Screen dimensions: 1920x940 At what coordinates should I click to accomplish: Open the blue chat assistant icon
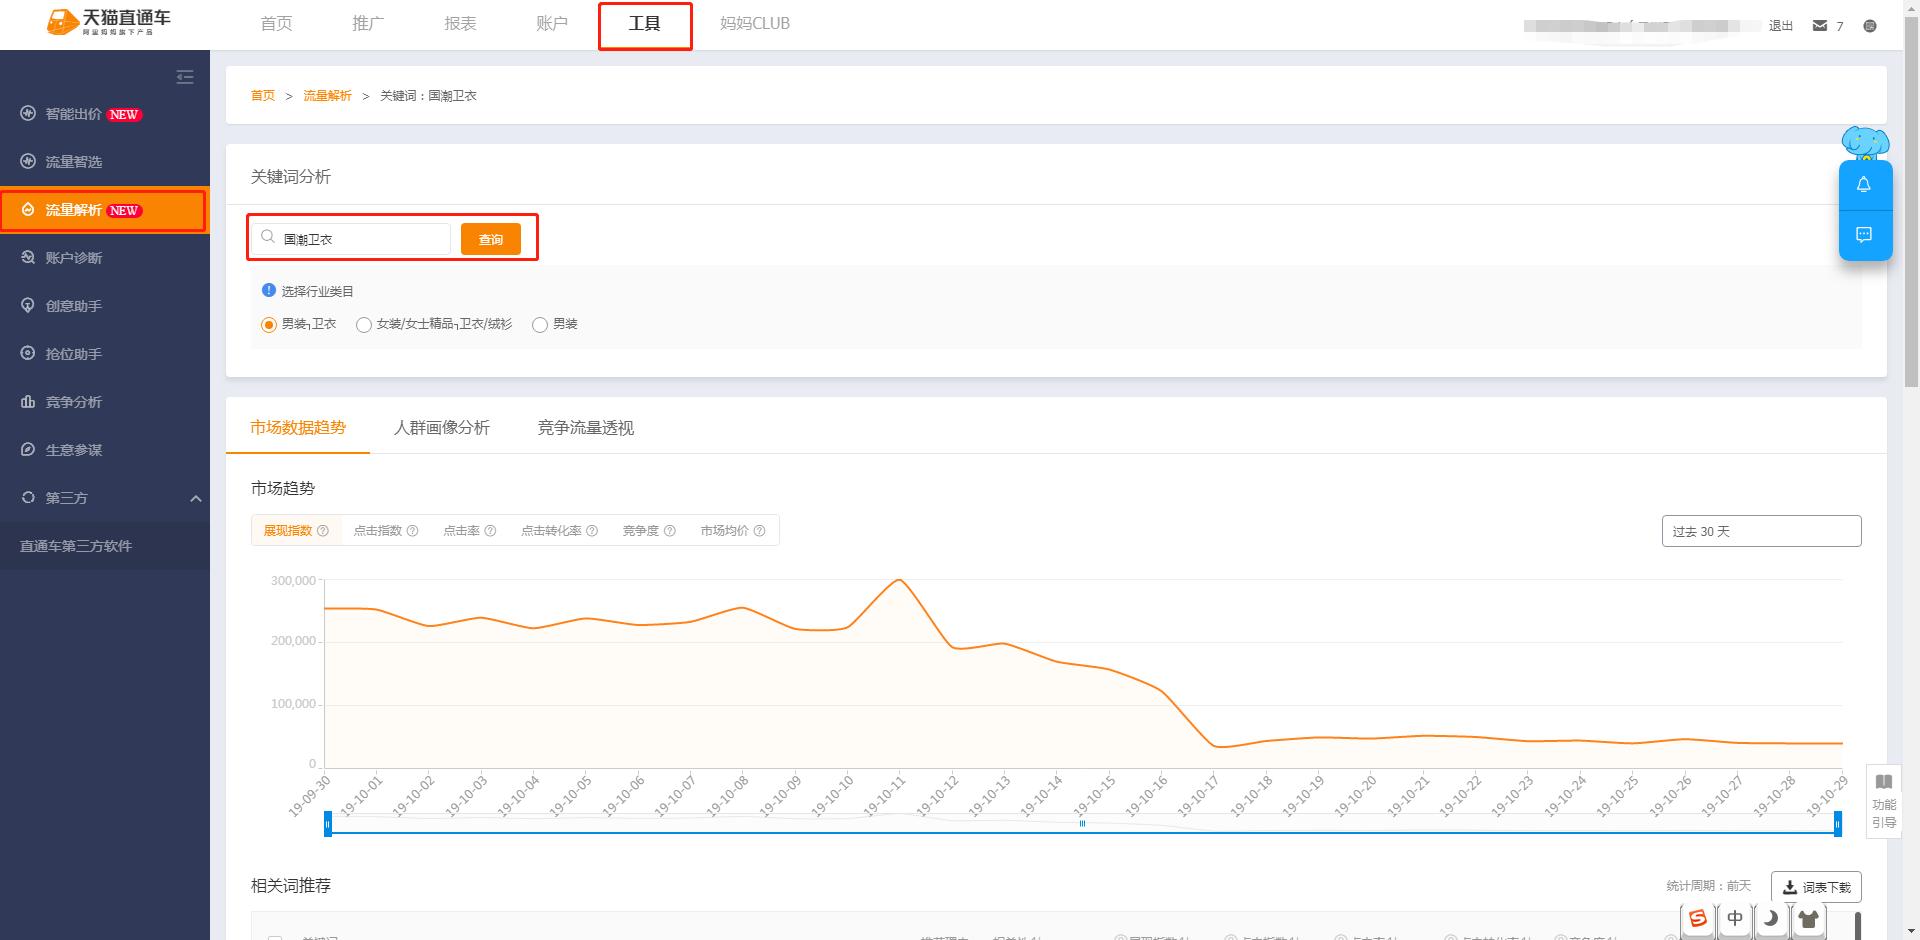1864,236
